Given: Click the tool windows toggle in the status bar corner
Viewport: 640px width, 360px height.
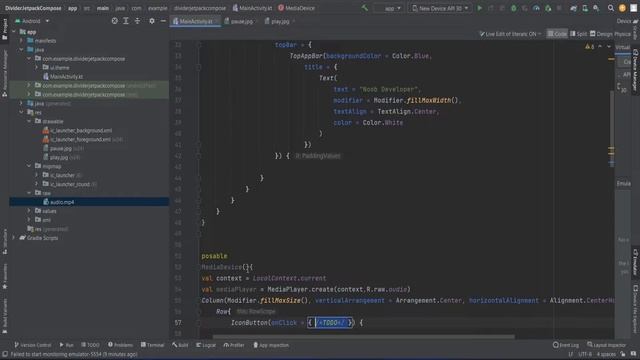Looking at the screenshot, I should [x=5, y=354].
